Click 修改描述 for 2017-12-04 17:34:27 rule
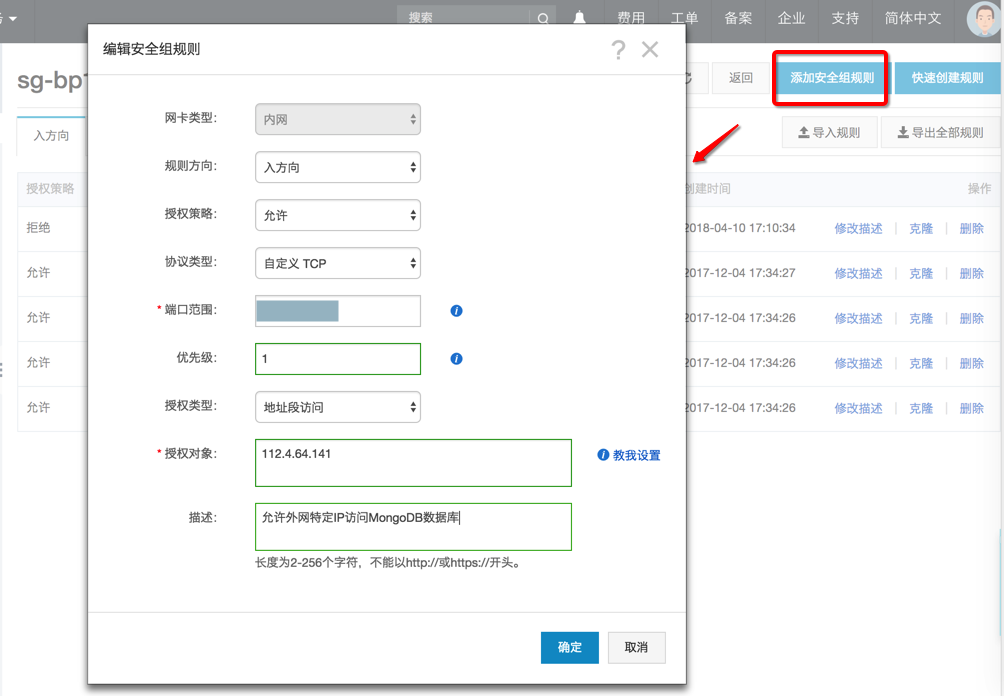This screenshot has height=697, width=1004. click(858, 273)
